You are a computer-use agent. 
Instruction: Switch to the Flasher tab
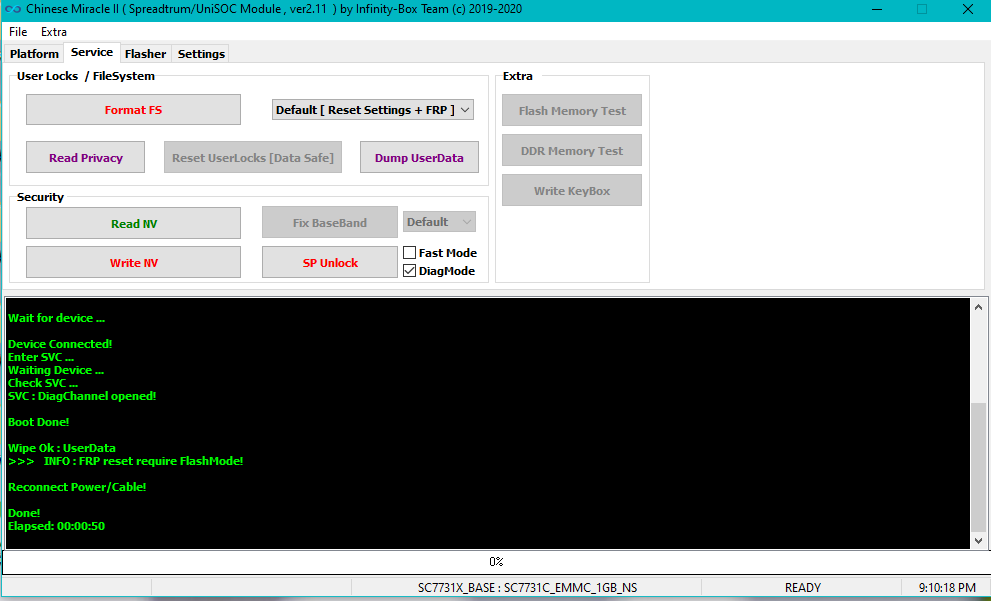click(145, 54)
